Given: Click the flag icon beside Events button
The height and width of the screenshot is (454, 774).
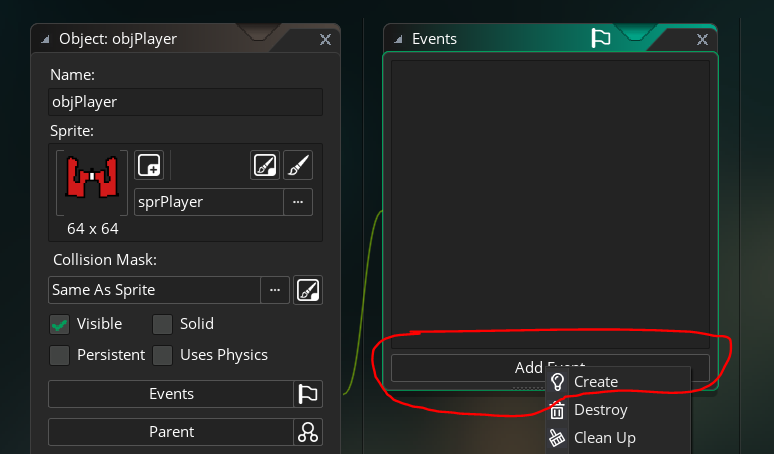Looking at the screenshot, I should [308, 394].
